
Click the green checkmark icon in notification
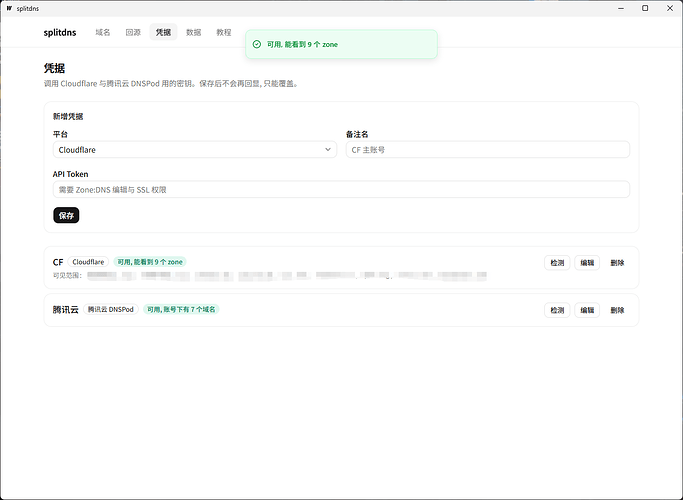[x=257, y=44]
